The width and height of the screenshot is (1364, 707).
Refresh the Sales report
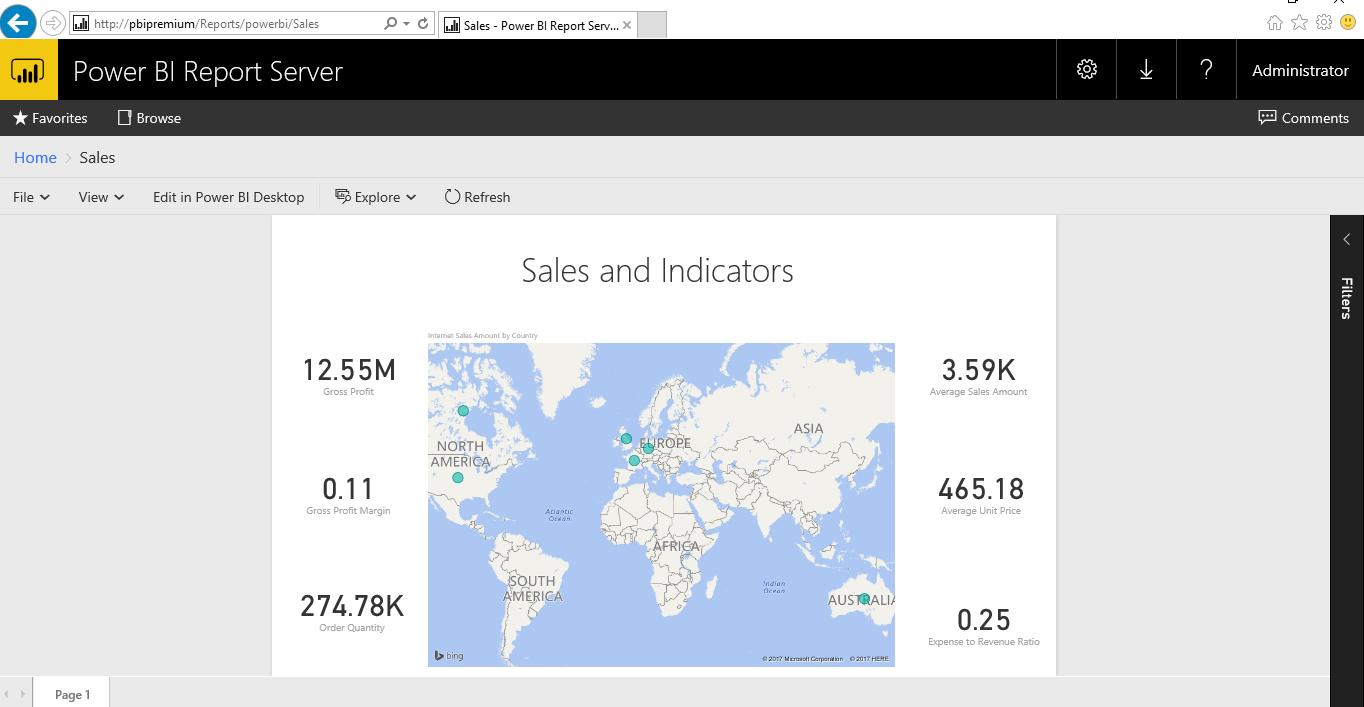pyautogui.click(x=477, y=197)
